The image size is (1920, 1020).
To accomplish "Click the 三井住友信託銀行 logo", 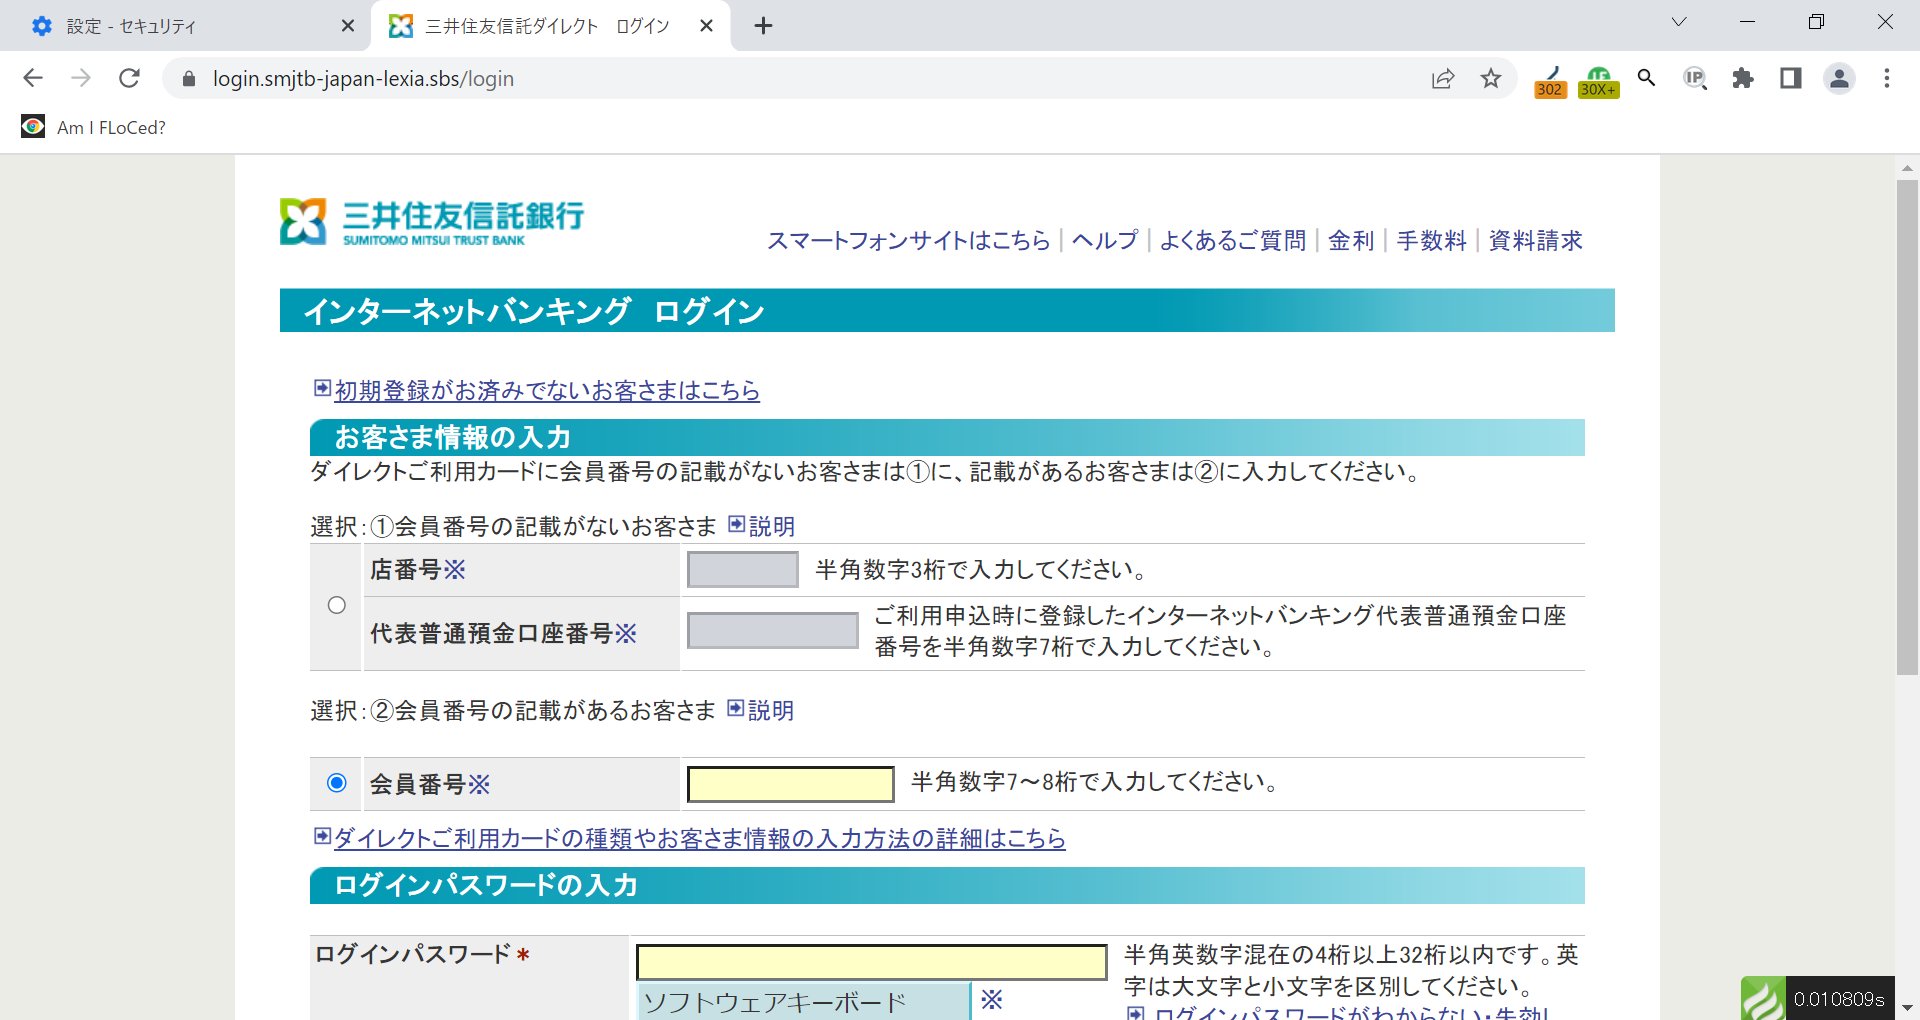I will [432, 221].
